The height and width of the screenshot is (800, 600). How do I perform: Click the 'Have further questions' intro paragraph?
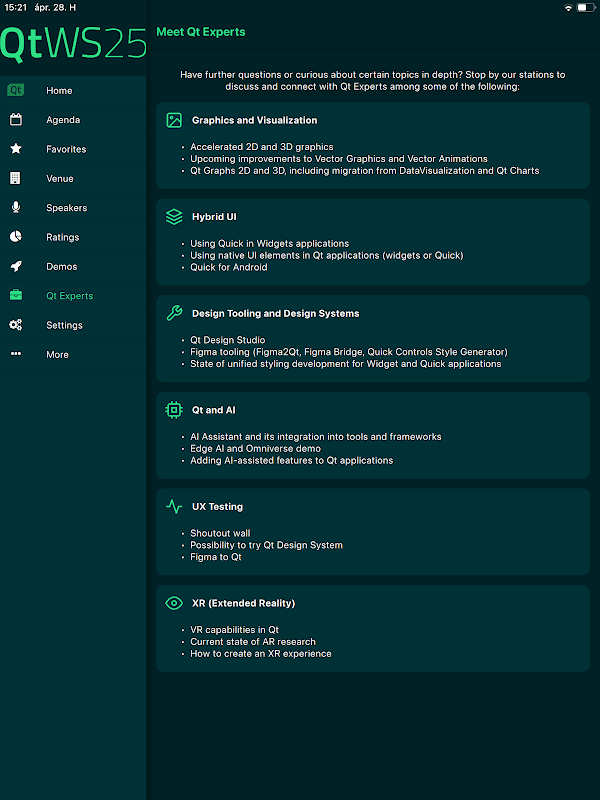[x=372, y=81]
